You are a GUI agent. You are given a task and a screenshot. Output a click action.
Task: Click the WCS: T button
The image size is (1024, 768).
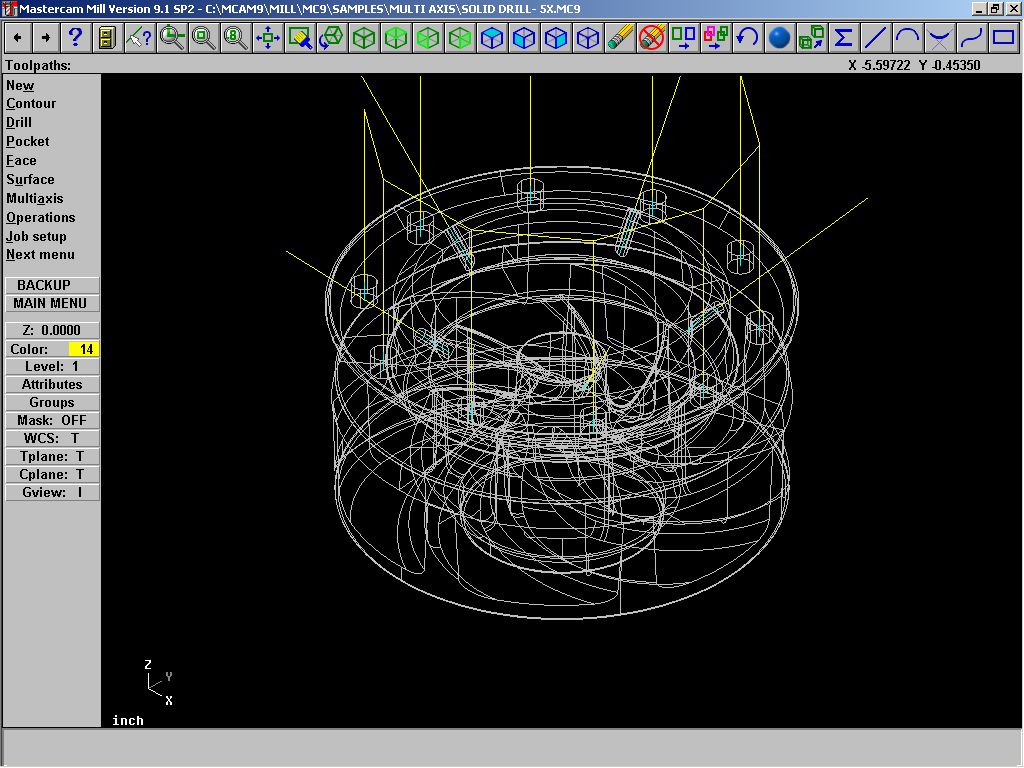point(52,438)
